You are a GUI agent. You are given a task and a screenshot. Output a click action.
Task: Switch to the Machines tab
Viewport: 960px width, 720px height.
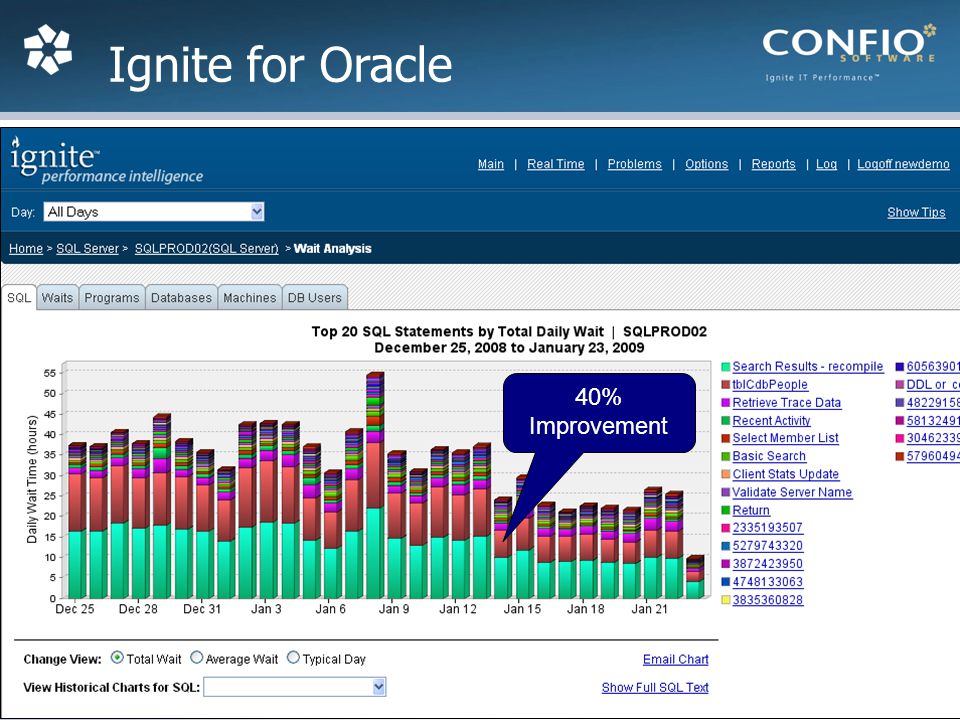point(250,298)
